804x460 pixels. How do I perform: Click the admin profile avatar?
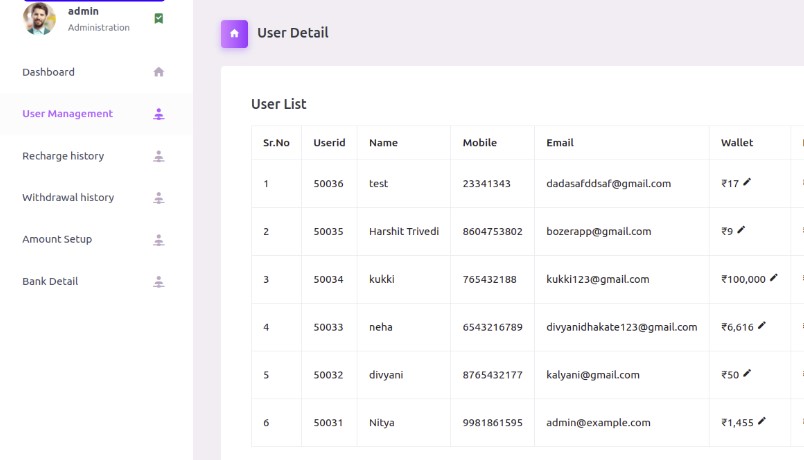point(39,18)
